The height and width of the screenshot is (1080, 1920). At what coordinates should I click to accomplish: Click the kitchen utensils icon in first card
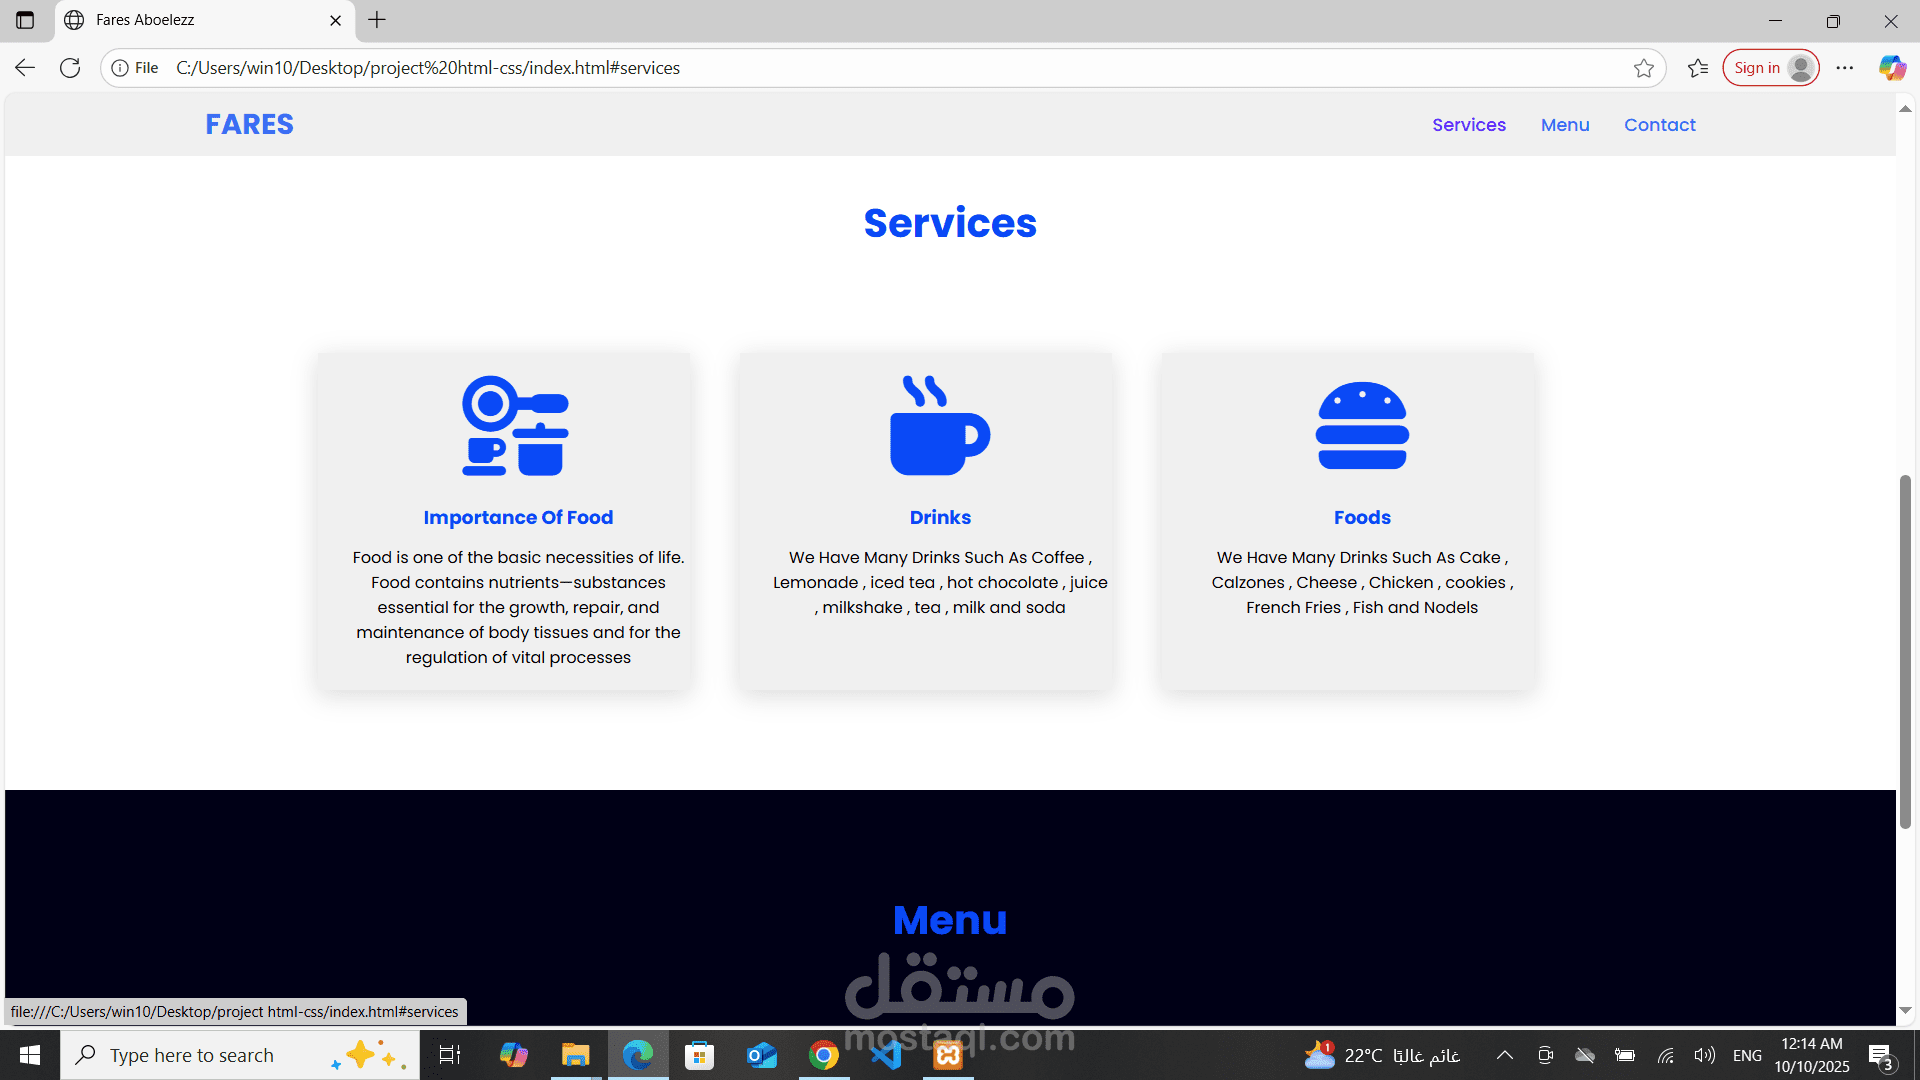coord(516,426)
